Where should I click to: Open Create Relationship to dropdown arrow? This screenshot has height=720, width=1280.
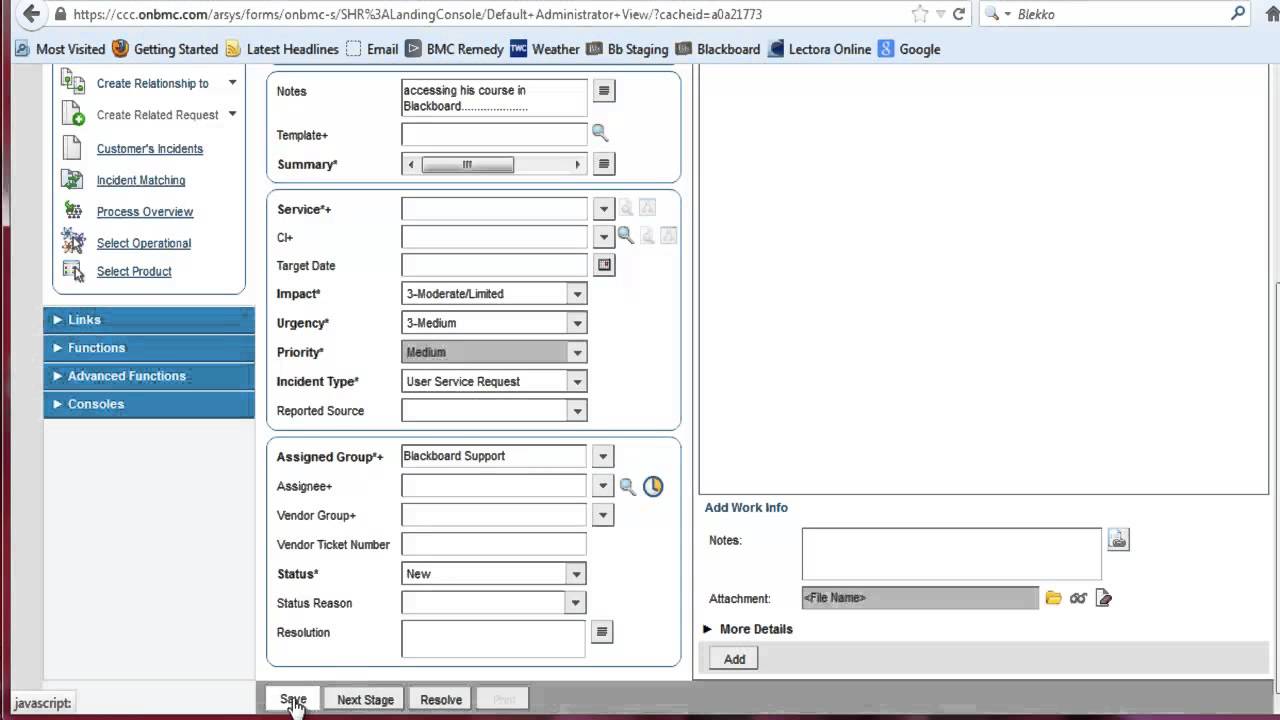point(232,82)
